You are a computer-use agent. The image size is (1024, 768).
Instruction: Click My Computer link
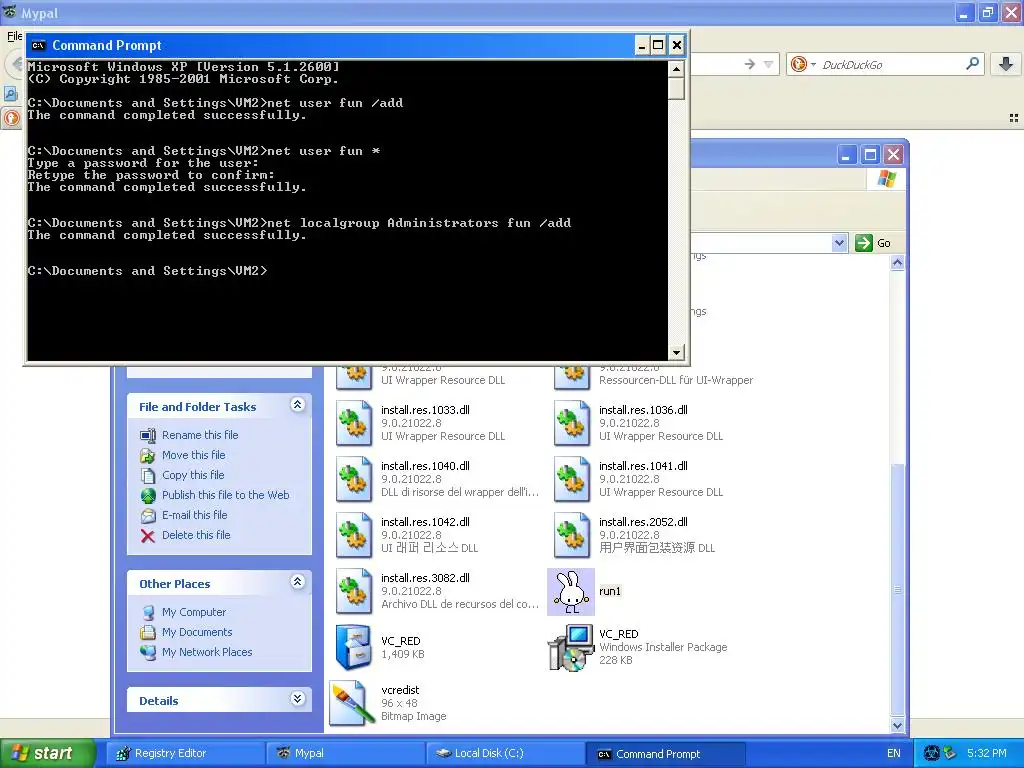[194, 612]
